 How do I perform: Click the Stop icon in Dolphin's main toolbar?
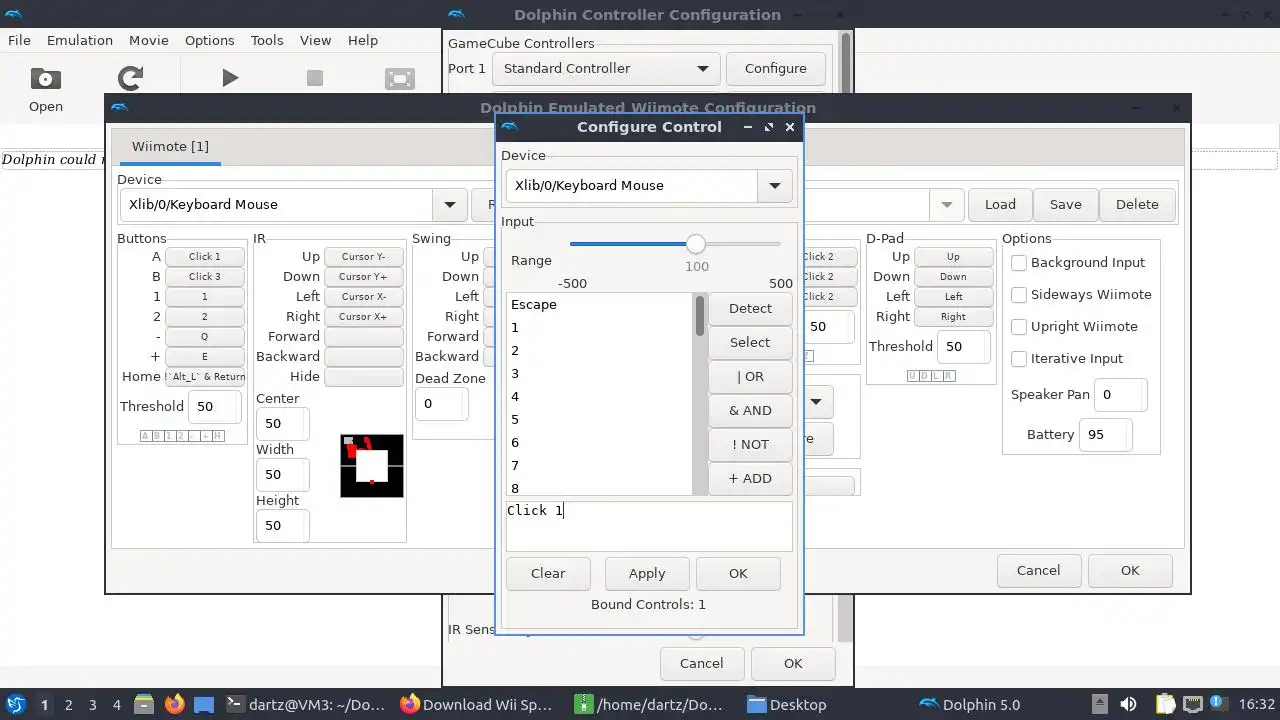pyautogui.click(x=315, y=78)
